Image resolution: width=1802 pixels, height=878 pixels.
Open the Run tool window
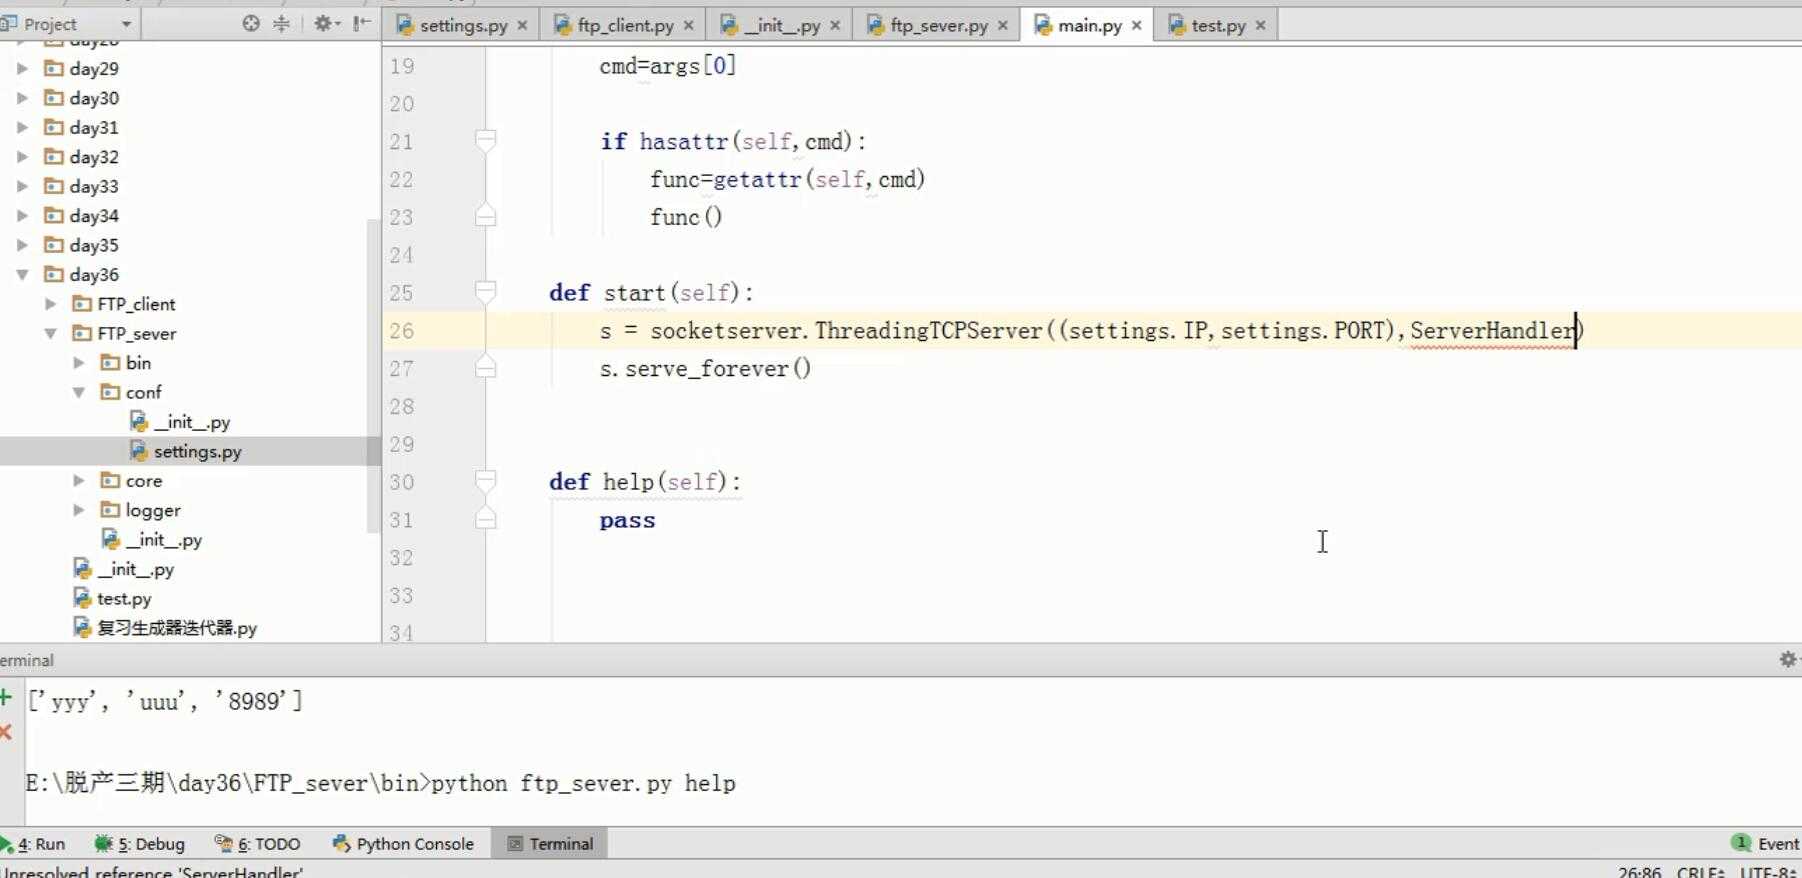click(x=34, y=844)
